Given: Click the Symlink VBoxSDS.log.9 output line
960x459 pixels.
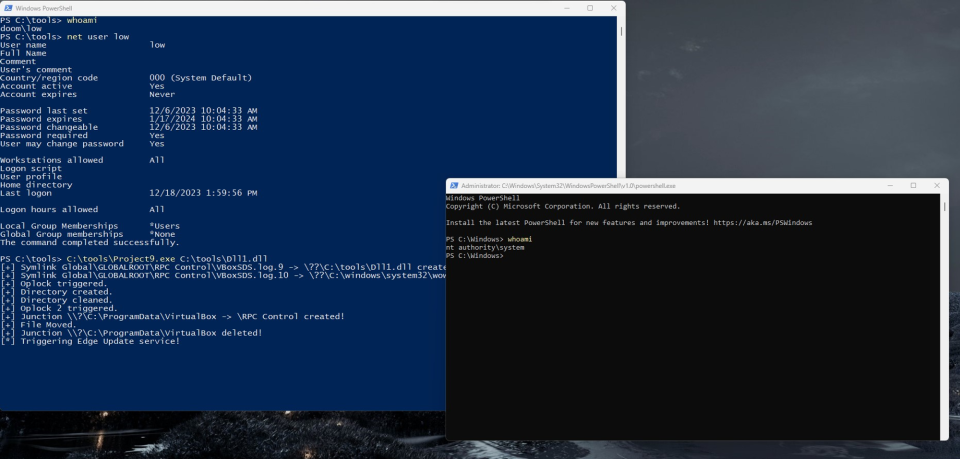Looking at the screenshot, I should click(223, 267).
